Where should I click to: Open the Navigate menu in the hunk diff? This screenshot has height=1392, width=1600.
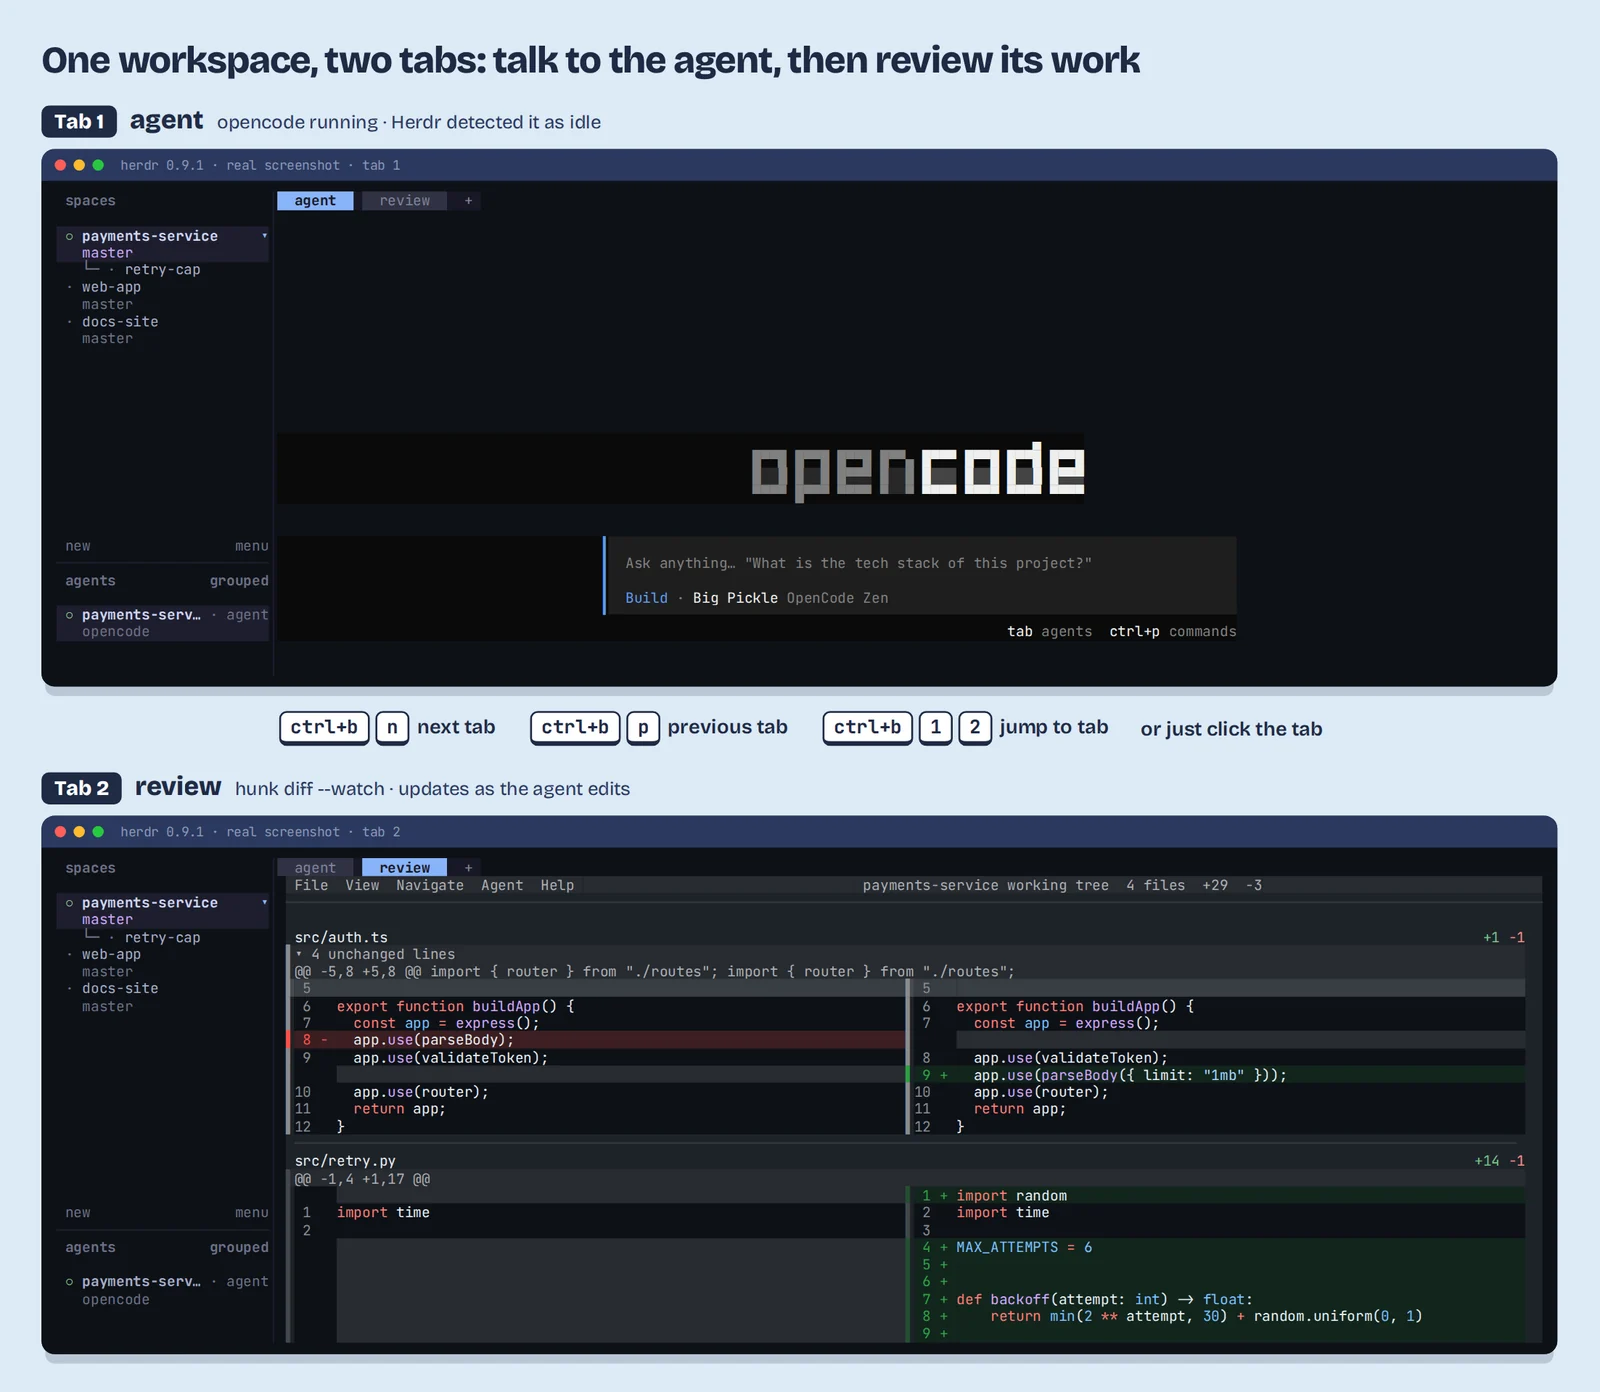tap(430, 885)
